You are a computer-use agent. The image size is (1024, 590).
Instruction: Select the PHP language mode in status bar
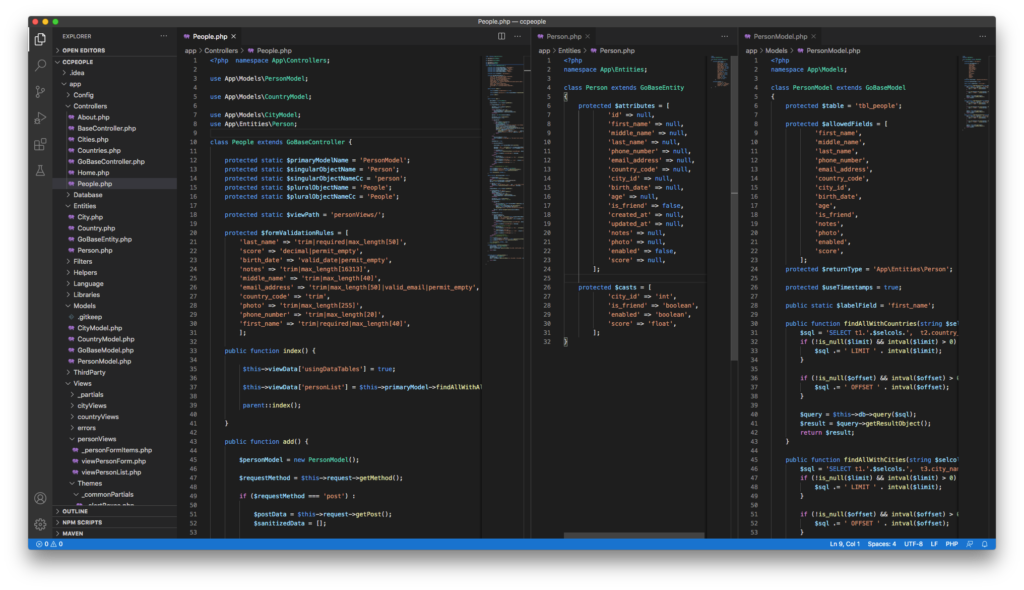[952, 544]
